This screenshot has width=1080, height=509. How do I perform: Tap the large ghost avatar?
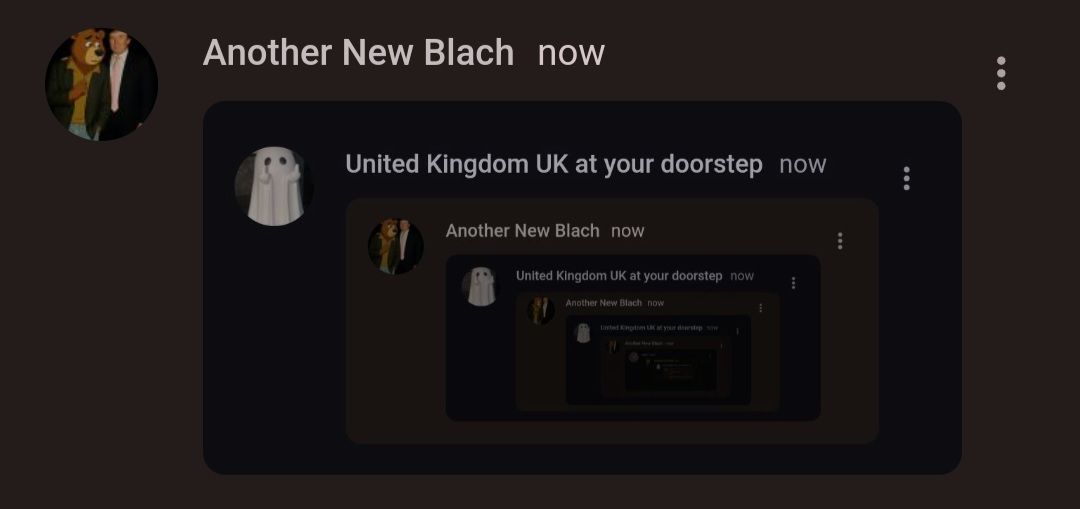[274, 186]
